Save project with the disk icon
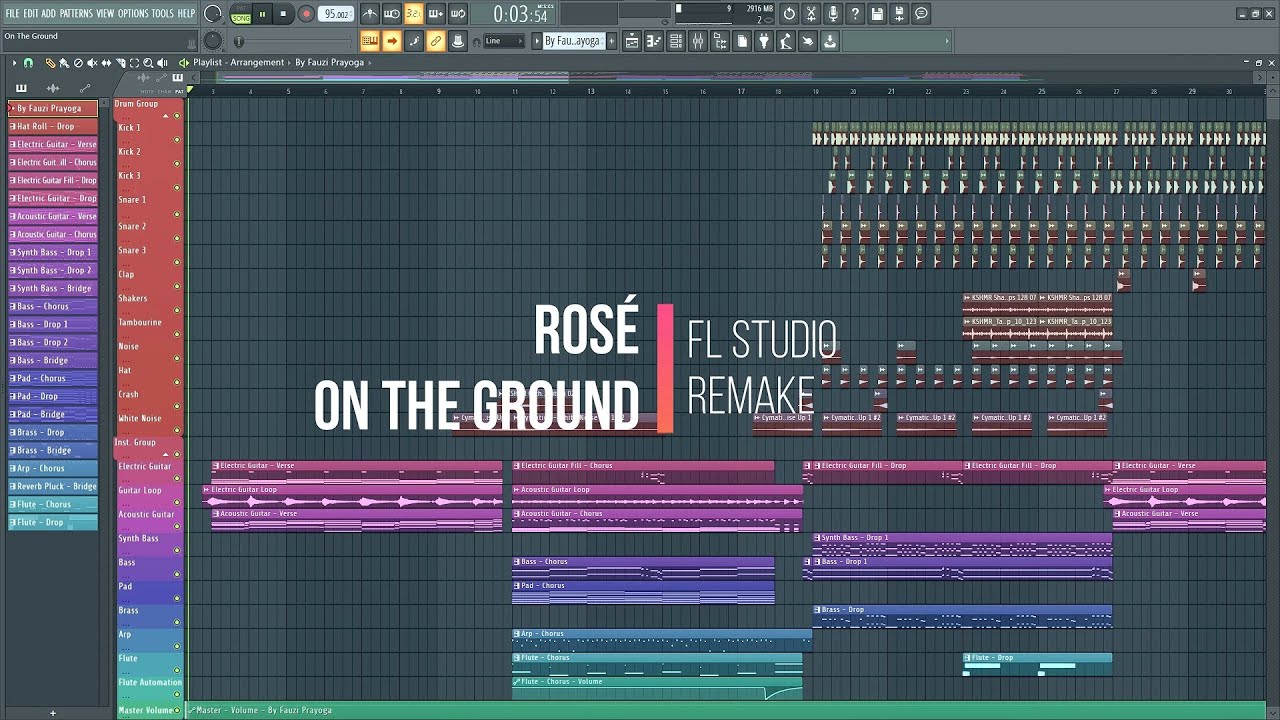 click(x=877, y=14)
